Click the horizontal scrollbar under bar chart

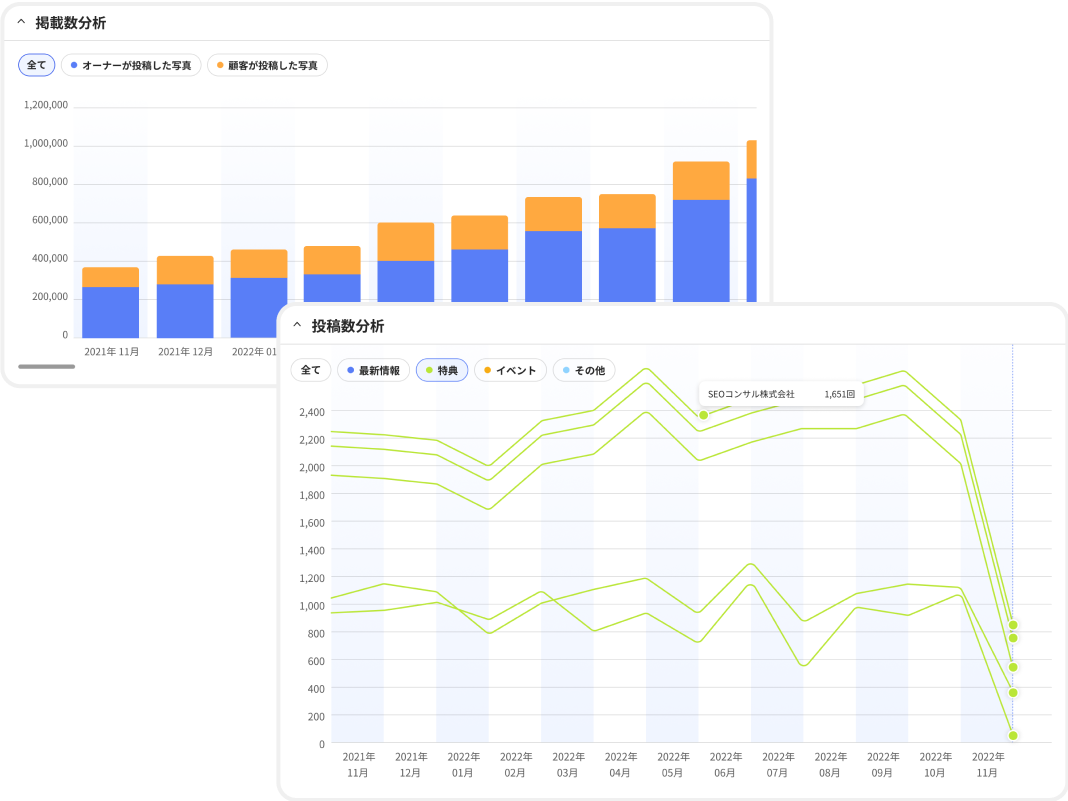pyautogui.click(x=46, y=367)
